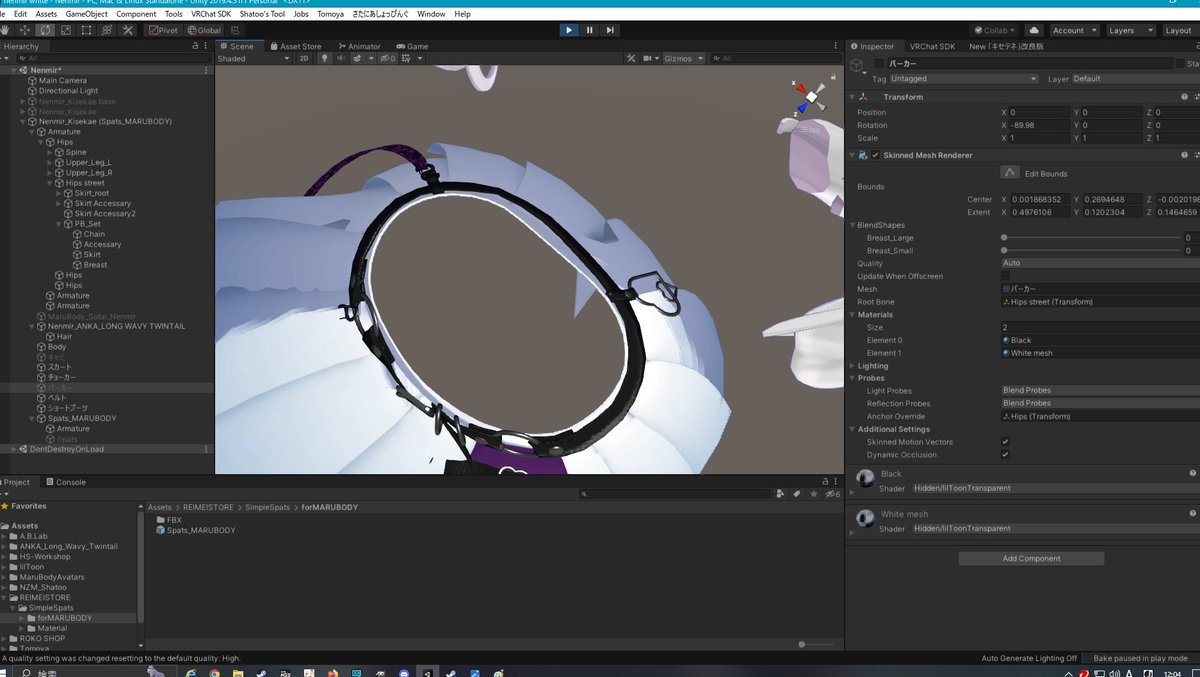Click the scene orientation gizmo
The height and width of the screenshot is (677, 1200).
pyautogui.click(x=809, y=98)
